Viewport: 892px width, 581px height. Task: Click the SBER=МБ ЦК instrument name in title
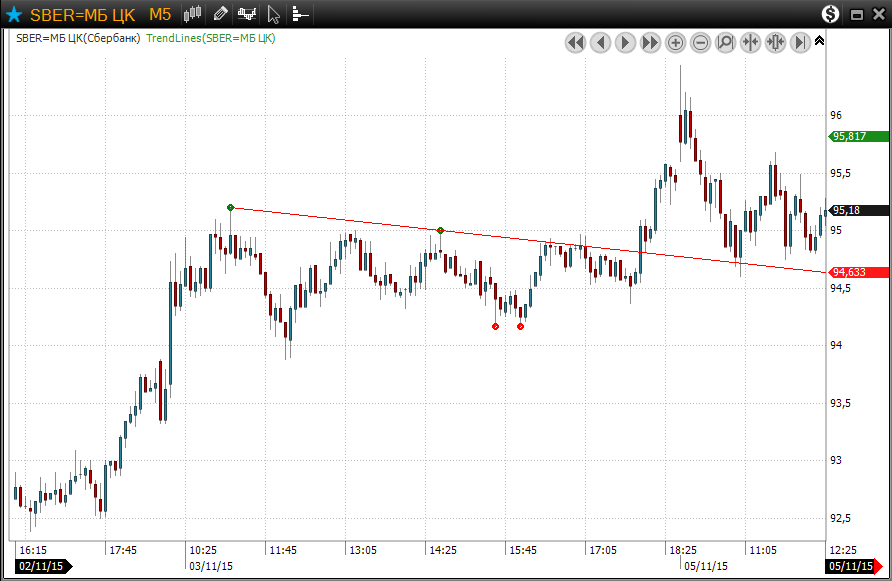coord(82,14)
